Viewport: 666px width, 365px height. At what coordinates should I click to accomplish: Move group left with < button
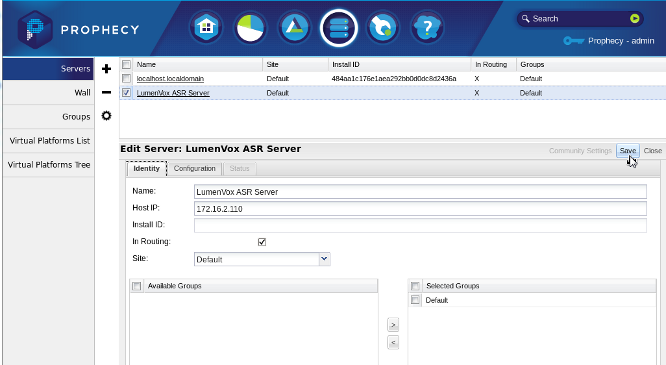point(393,342)
